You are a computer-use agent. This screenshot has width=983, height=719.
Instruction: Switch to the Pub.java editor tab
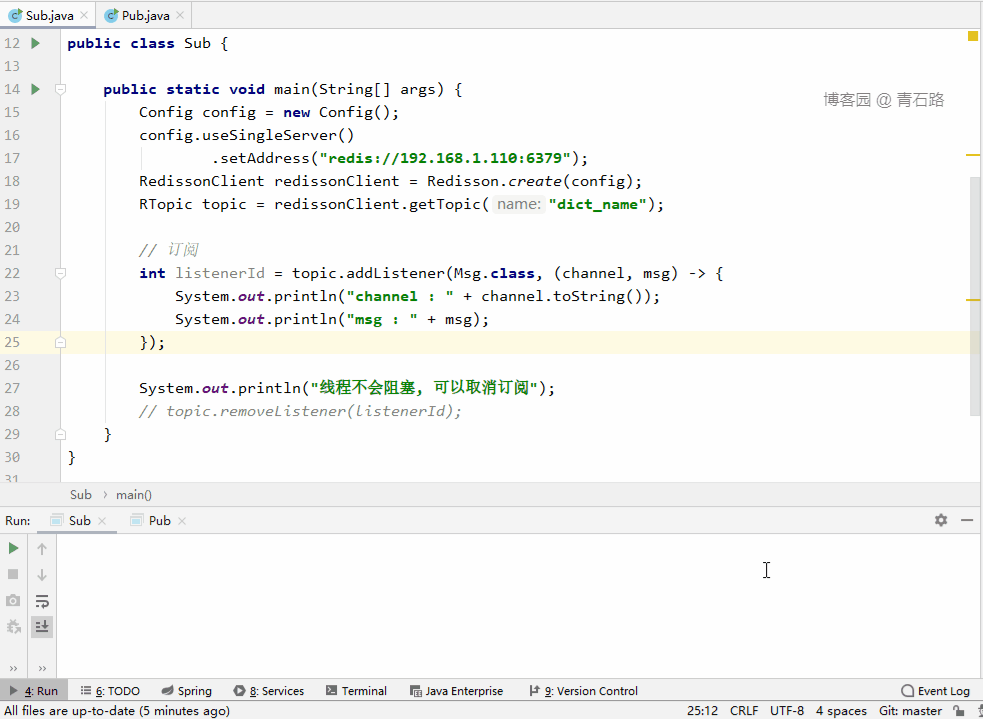coord(145,16)
